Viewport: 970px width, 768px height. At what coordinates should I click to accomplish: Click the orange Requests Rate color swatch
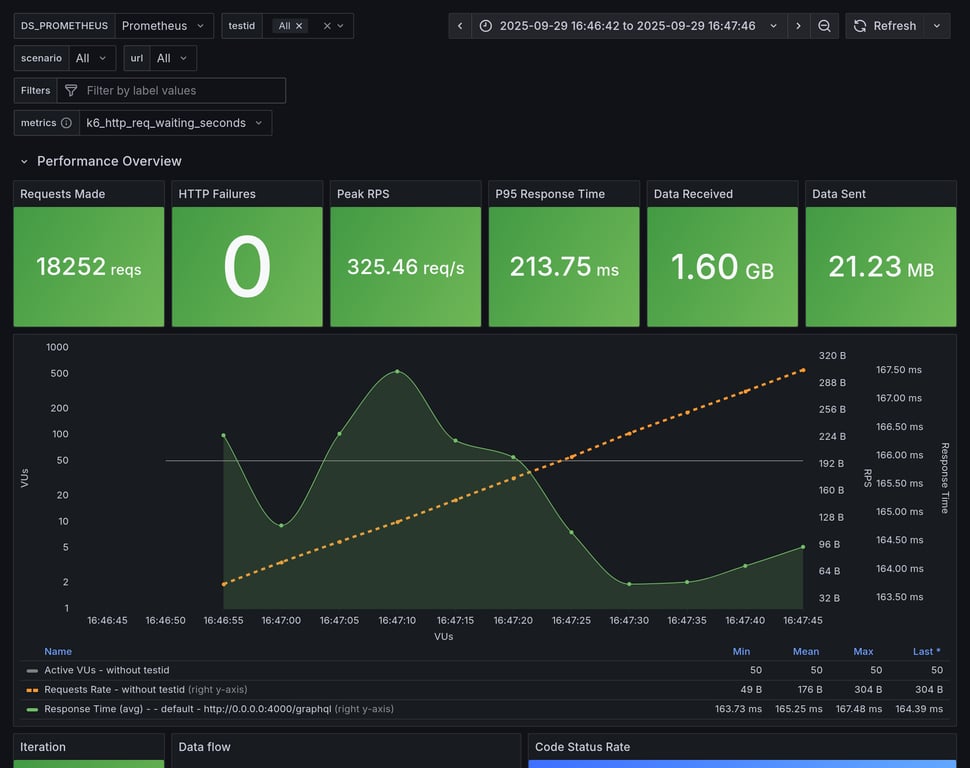32,689
